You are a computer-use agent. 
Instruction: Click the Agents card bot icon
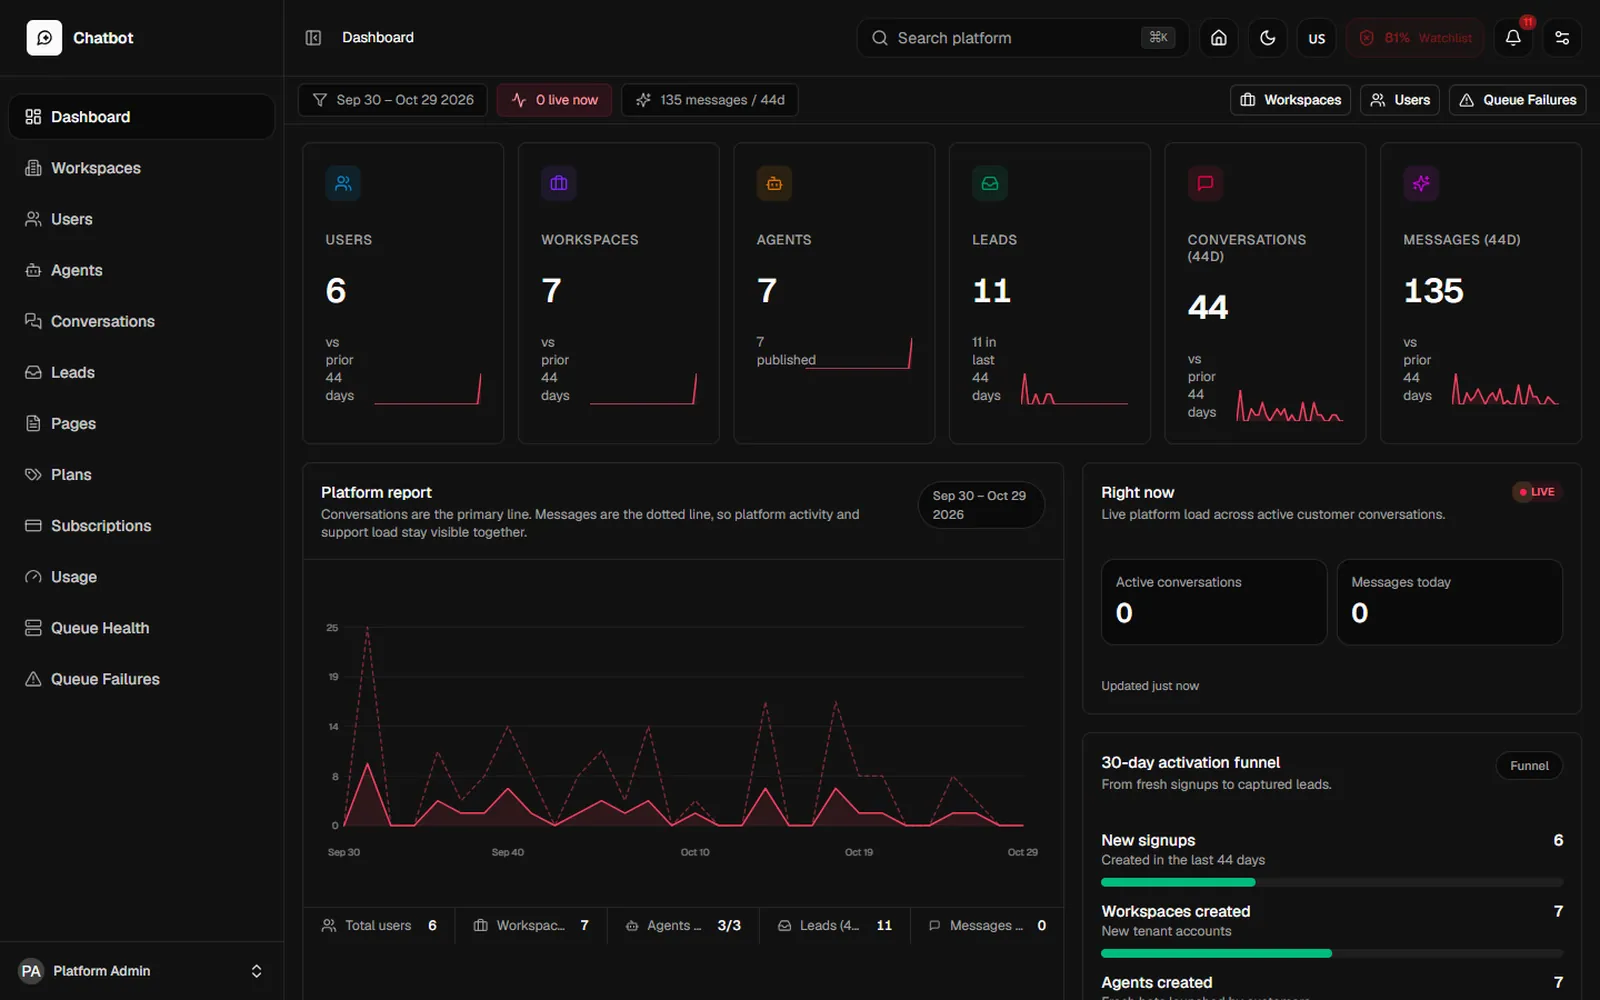point(774,183)
